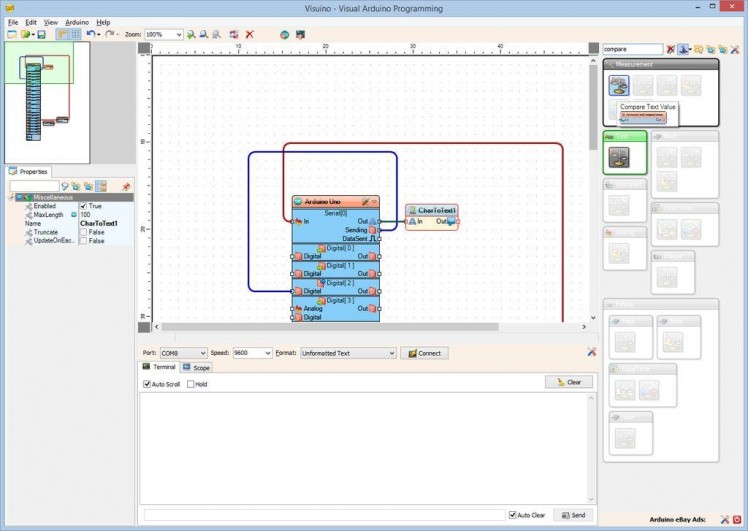The width and height of the screenshot is (748, 531).
Task: Open the Speed 9600 dropdown
Action: tap(267, 353)
